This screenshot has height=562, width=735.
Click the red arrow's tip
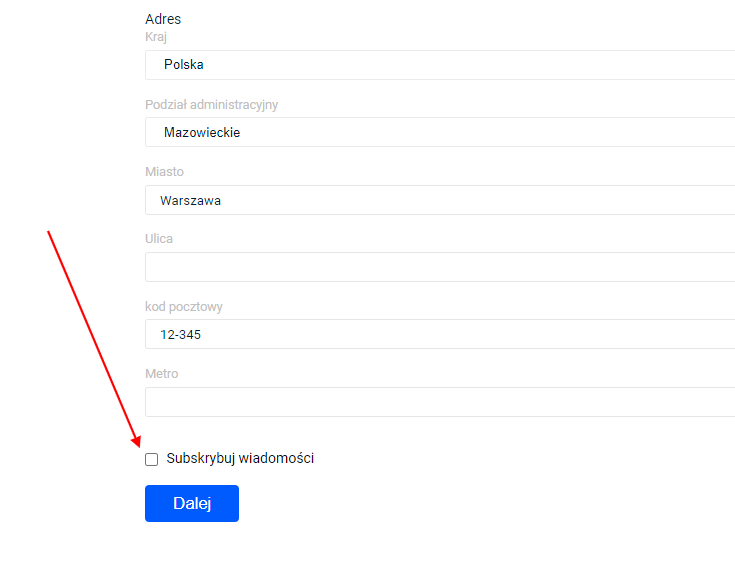[x=139, y=446]
